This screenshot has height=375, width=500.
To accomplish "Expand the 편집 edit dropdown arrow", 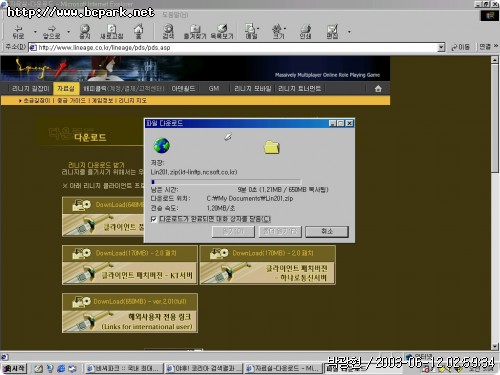I will point(349,32).
